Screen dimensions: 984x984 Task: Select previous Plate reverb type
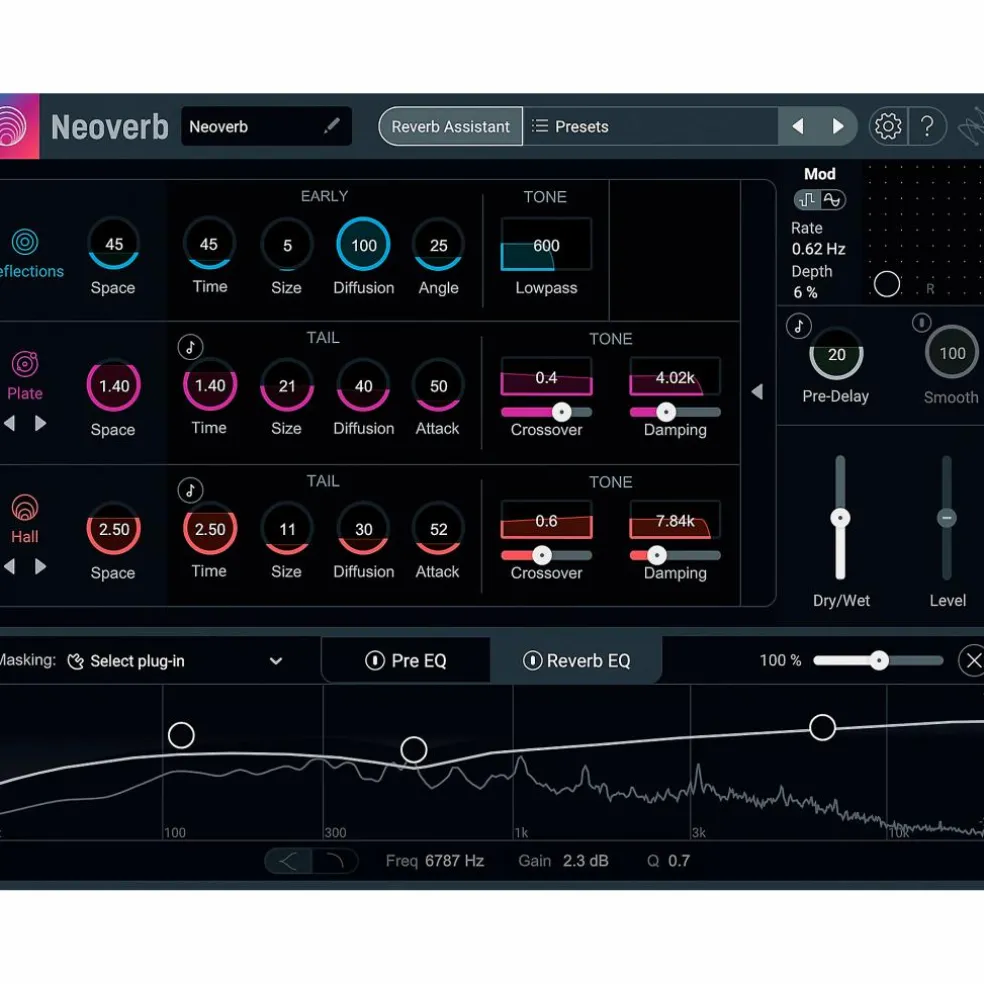[x=9, y=424]
